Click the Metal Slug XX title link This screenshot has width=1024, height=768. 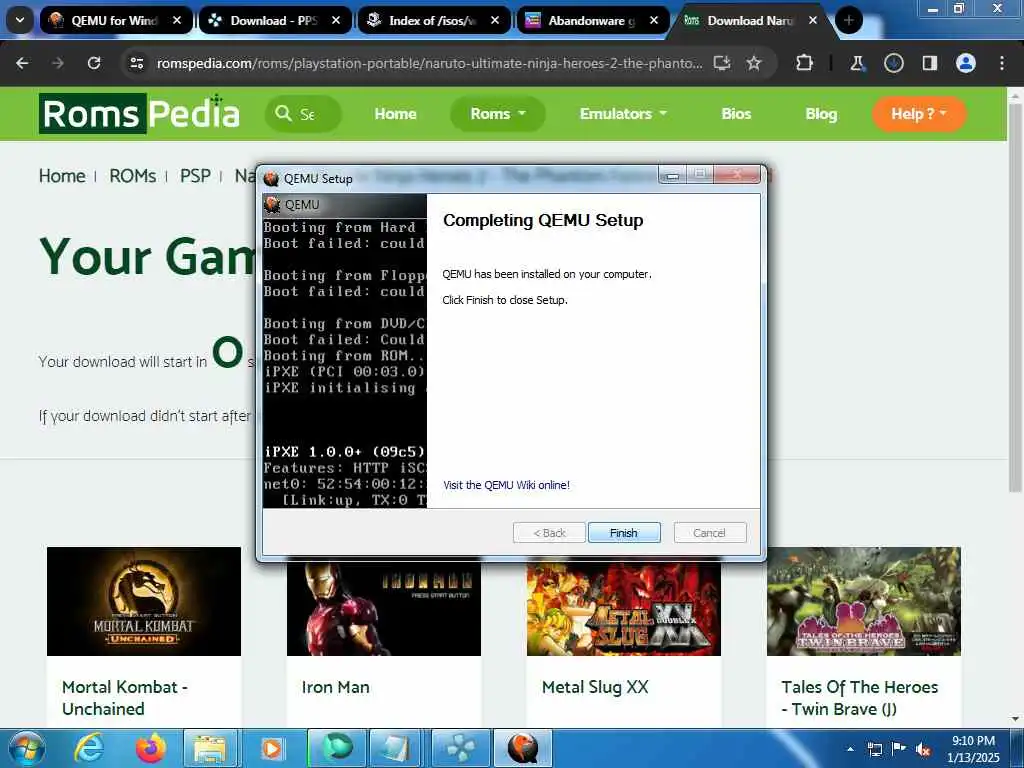[x=595, y=687]
